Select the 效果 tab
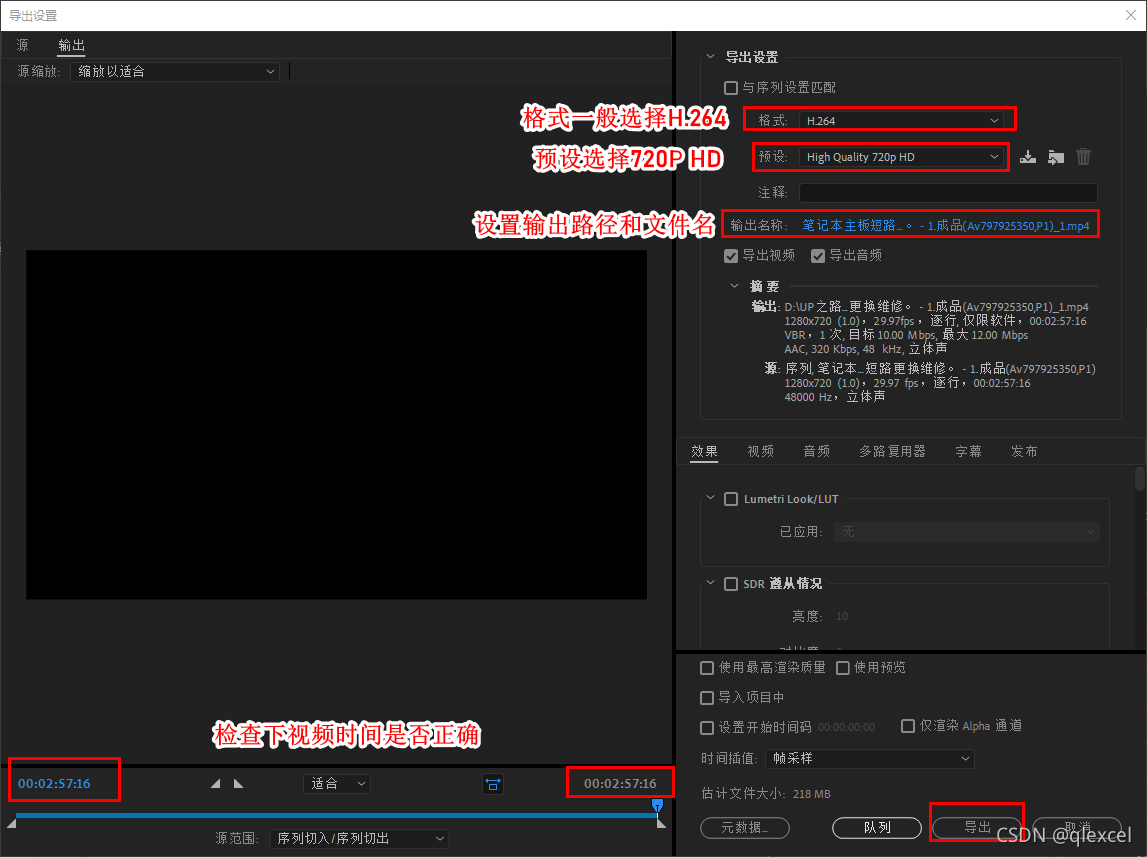Image resolution: width=1147 pixels, height=857 pixels. point(704,451)
